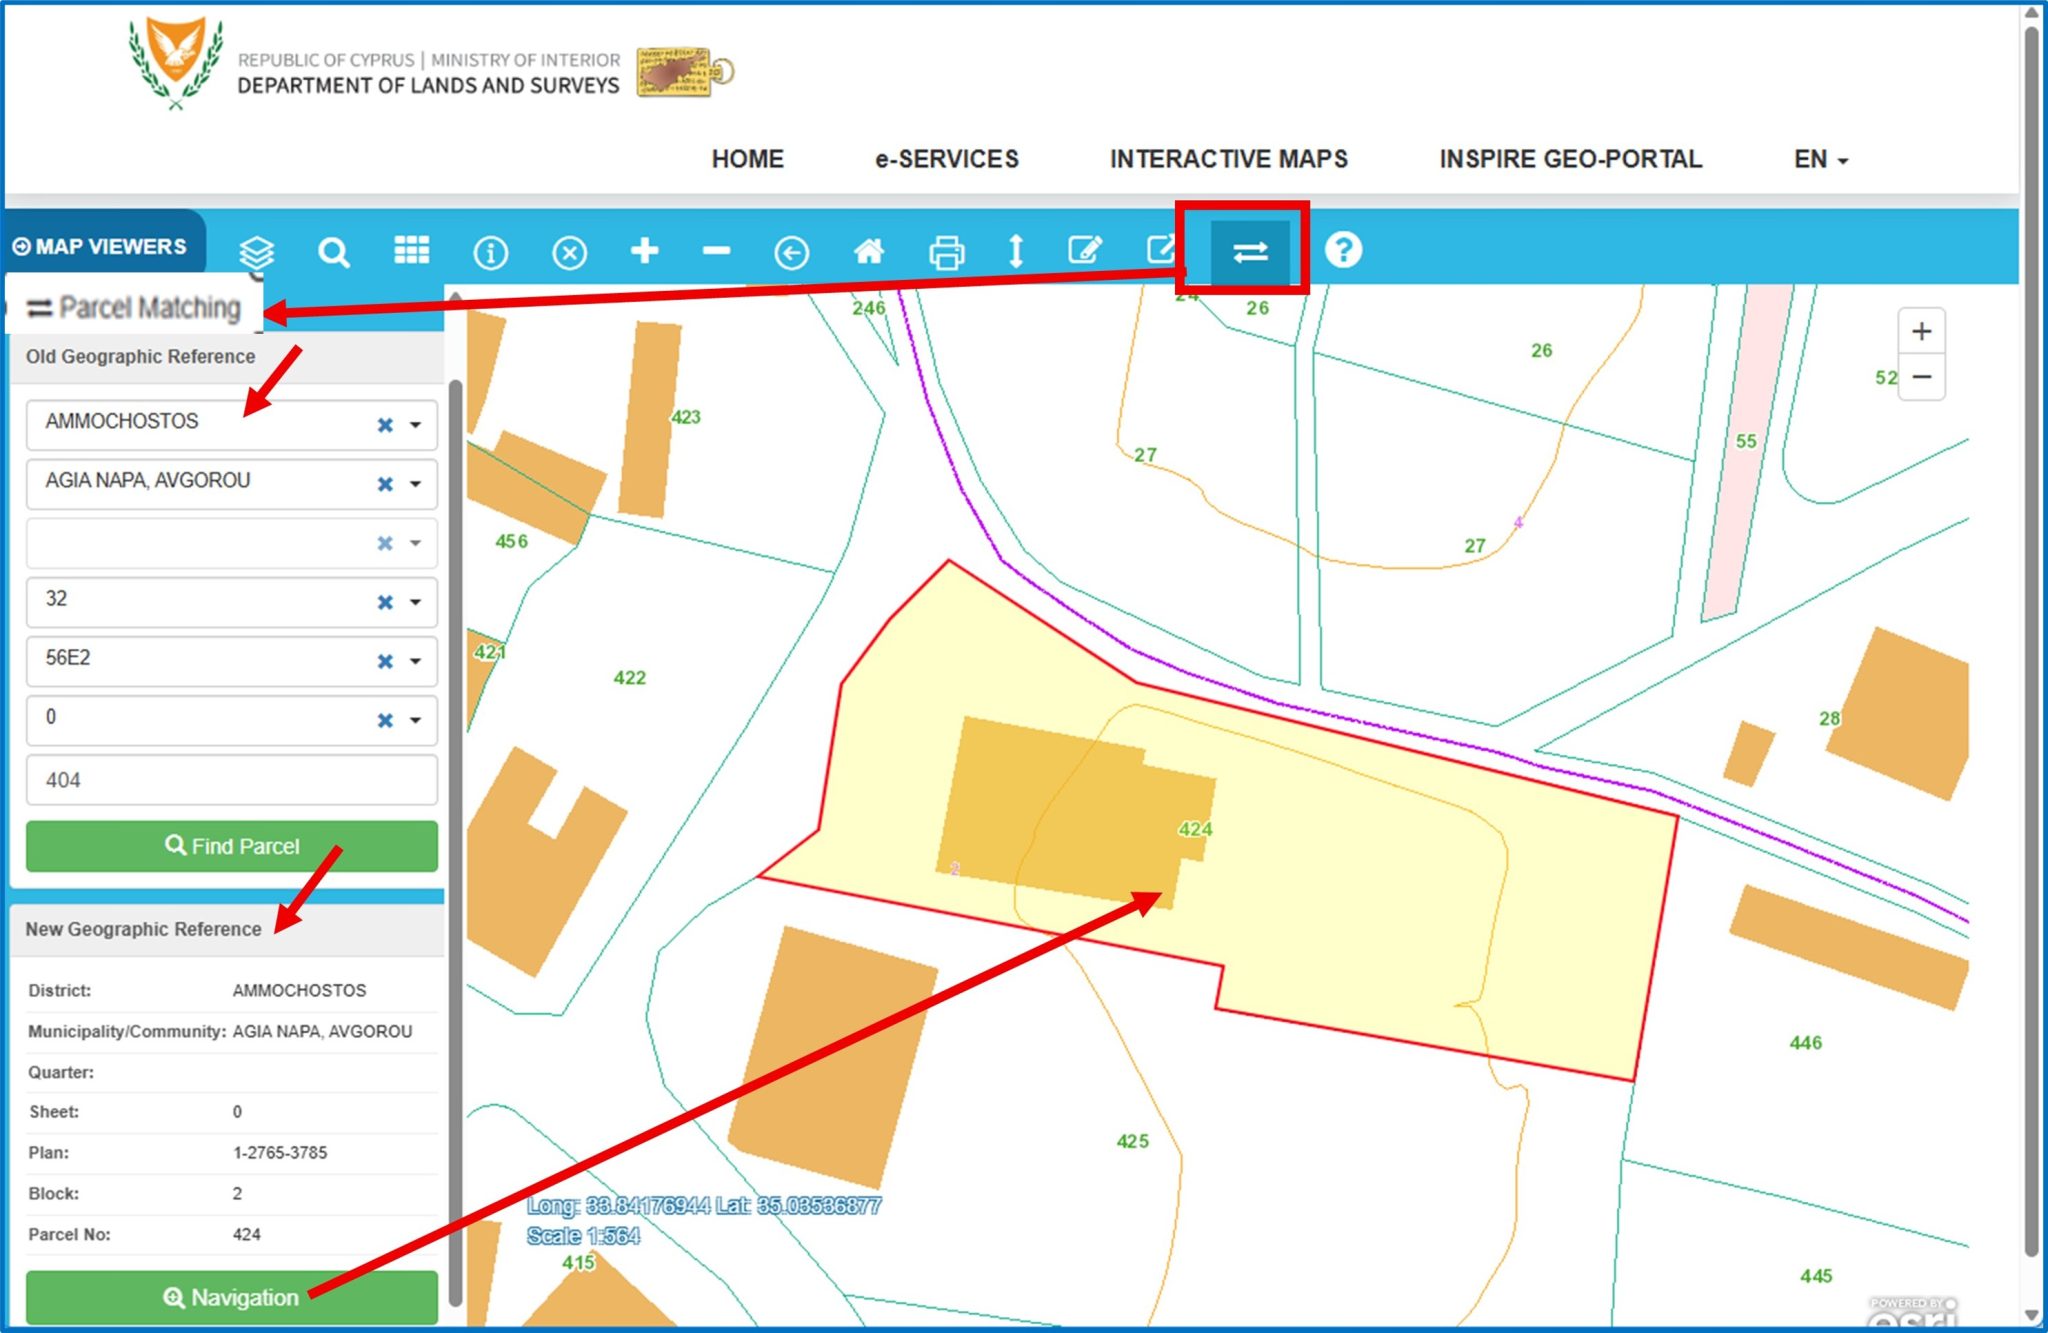Viewport: 2048px width, 1333px height.
Task: Open the basemap grid gallery icon
Action: pos(411,250)
